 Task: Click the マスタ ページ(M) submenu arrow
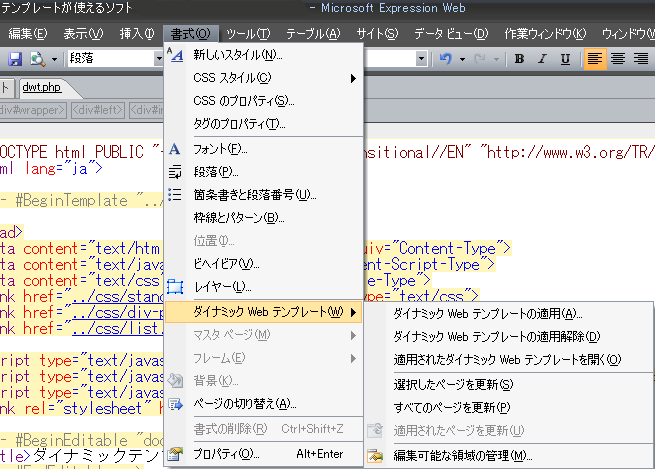[x=353, y=335]
